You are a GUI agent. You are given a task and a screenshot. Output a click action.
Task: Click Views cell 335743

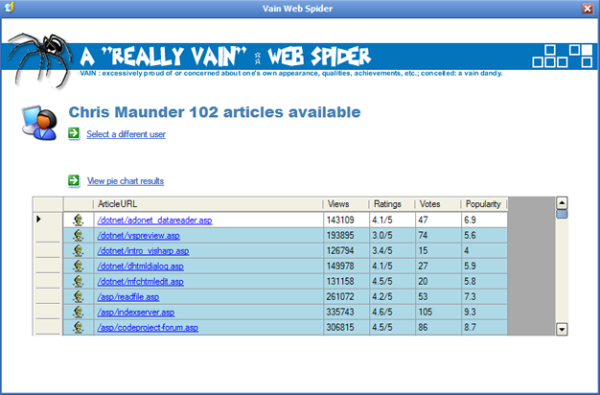(x=346, y=312)
